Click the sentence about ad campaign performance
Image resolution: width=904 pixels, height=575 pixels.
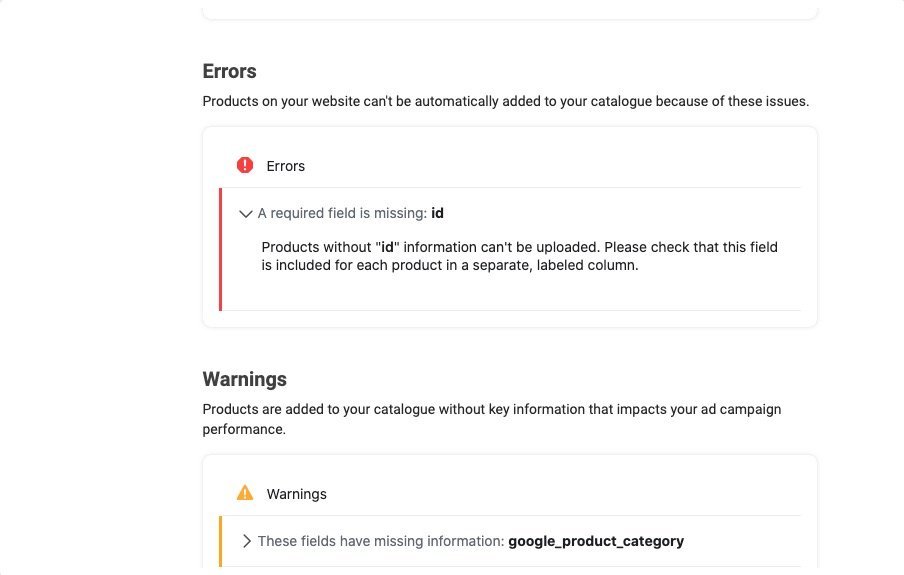pyautogui.click(x=492, y=419)
